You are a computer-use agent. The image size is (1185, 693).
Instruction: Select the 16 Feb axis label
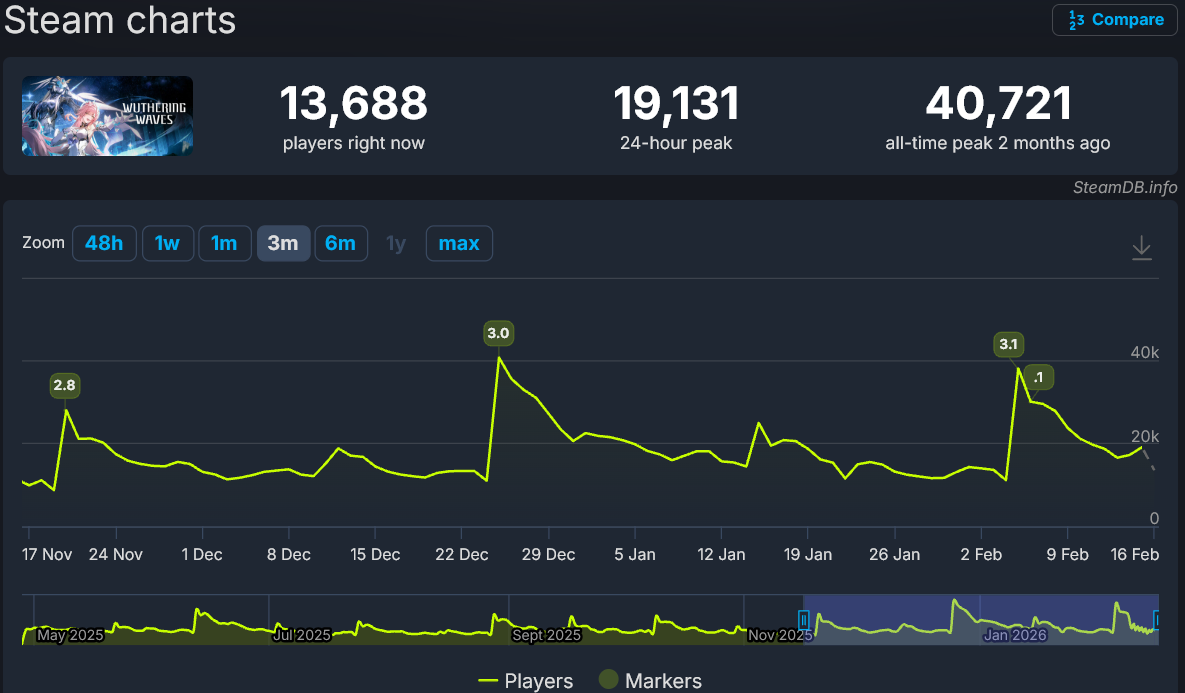tap(1134, 555)
